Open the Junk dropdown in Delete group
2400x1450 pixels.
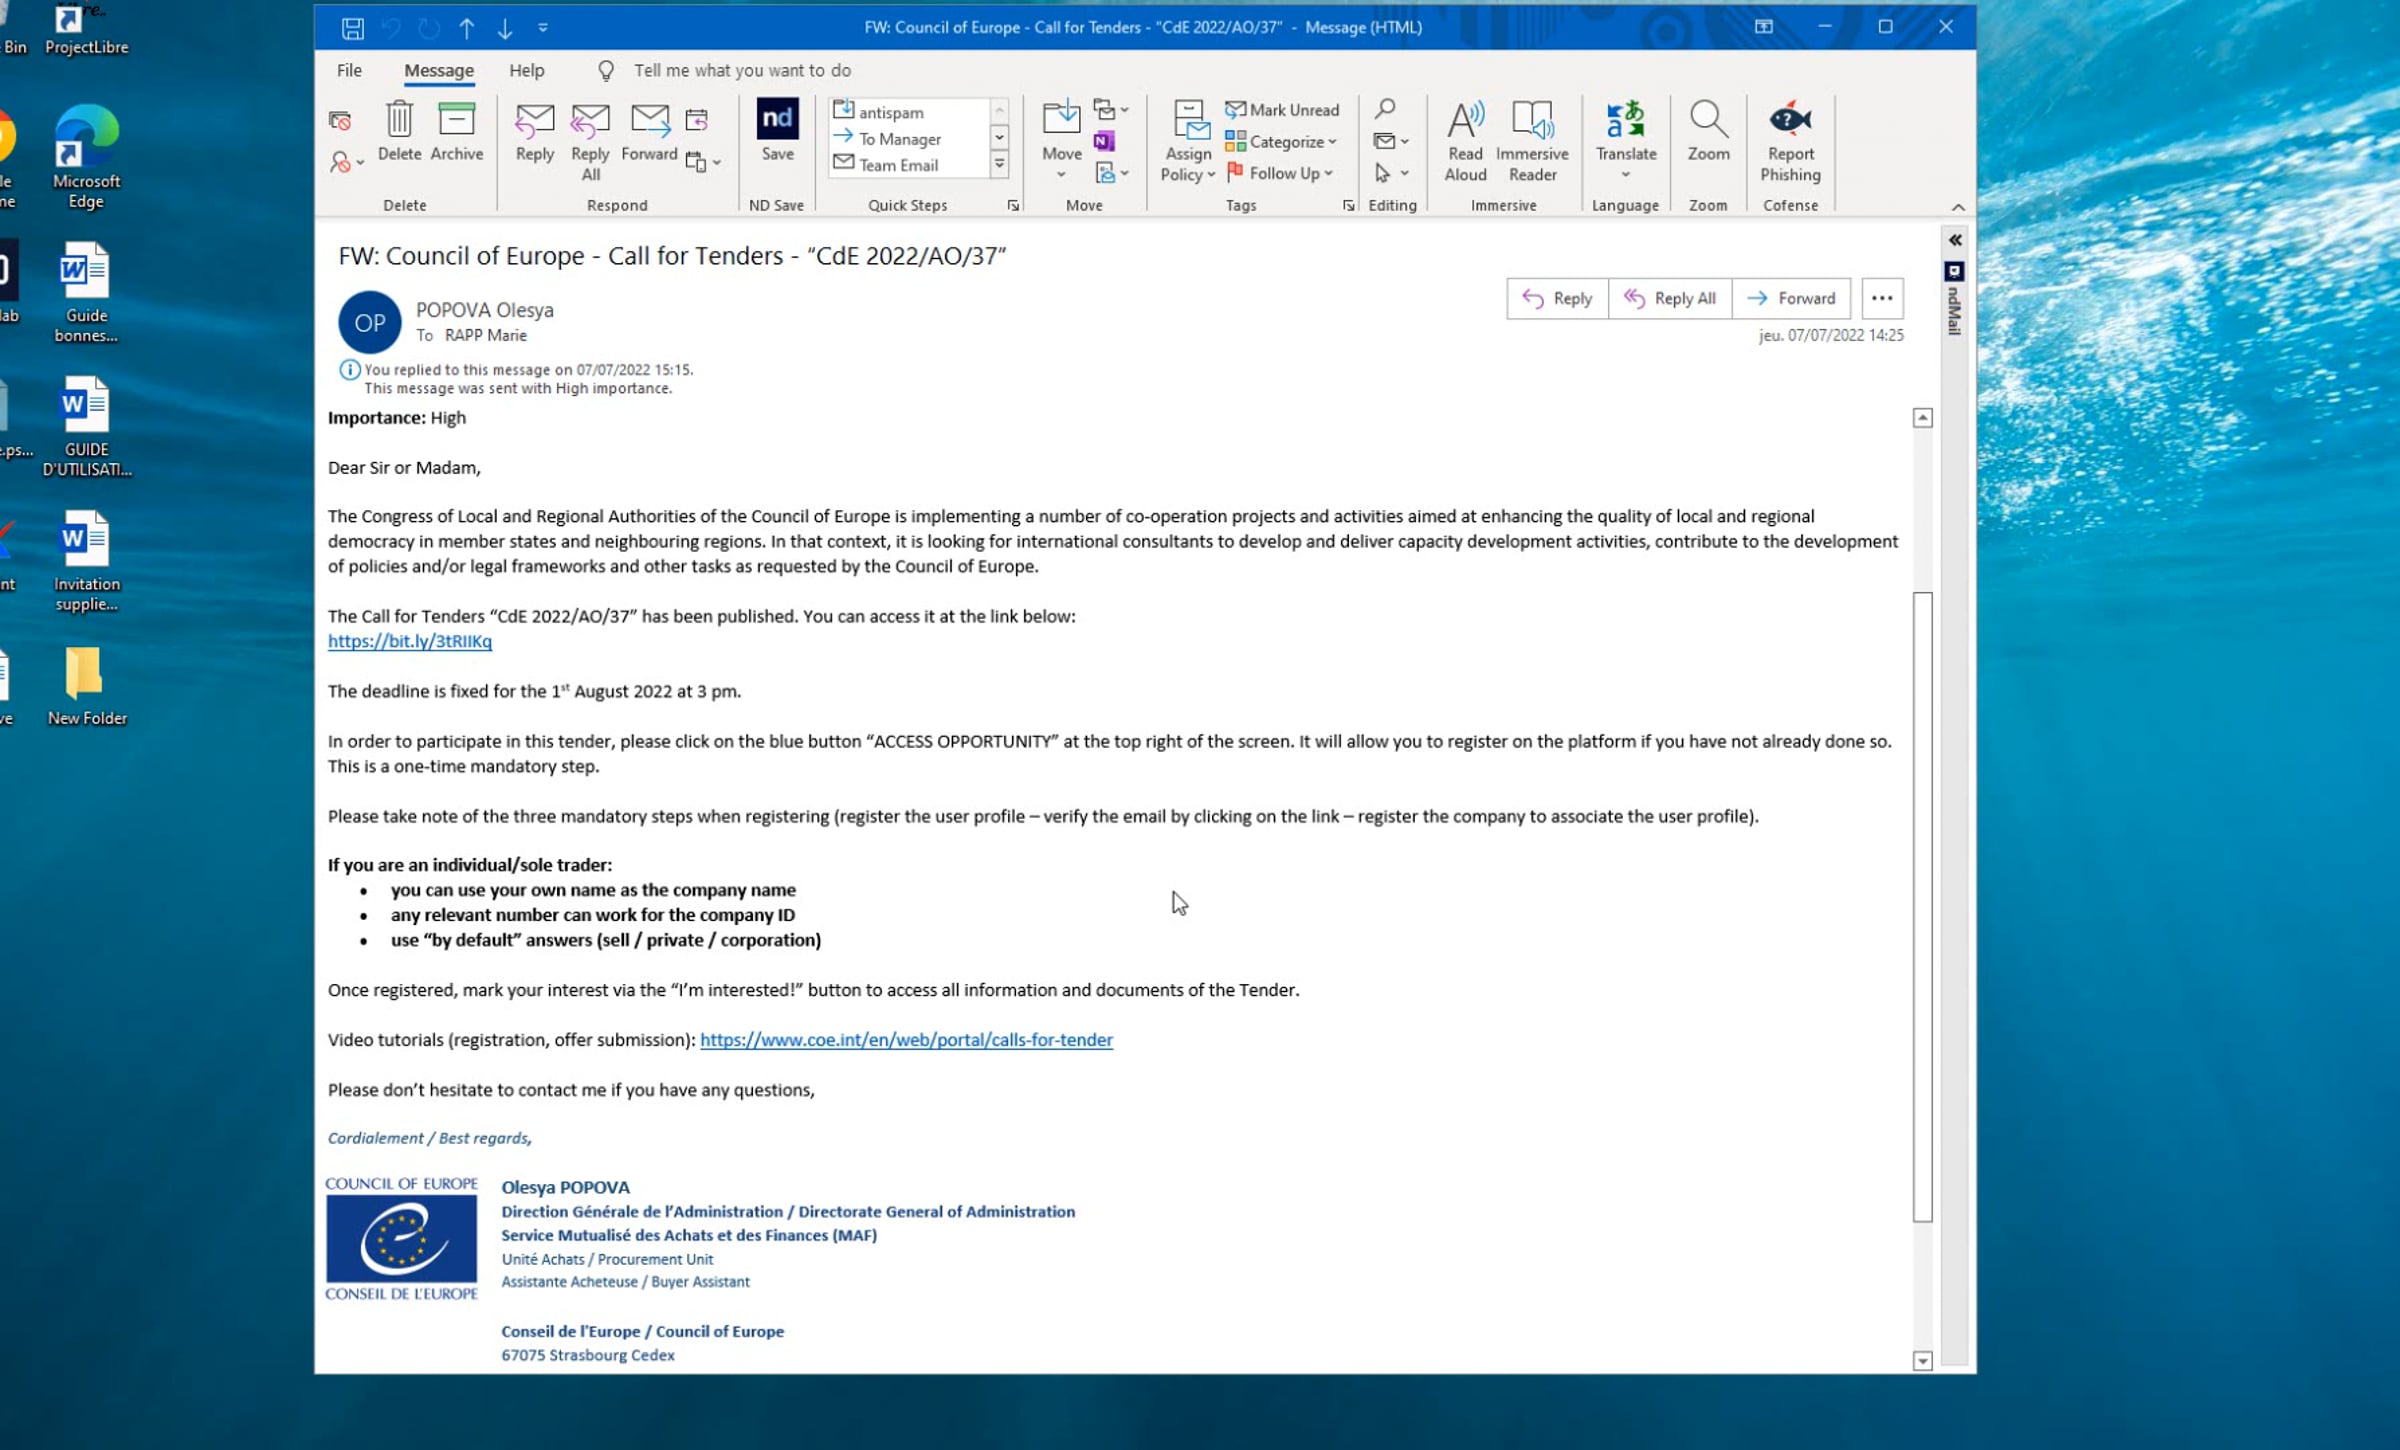346,162
